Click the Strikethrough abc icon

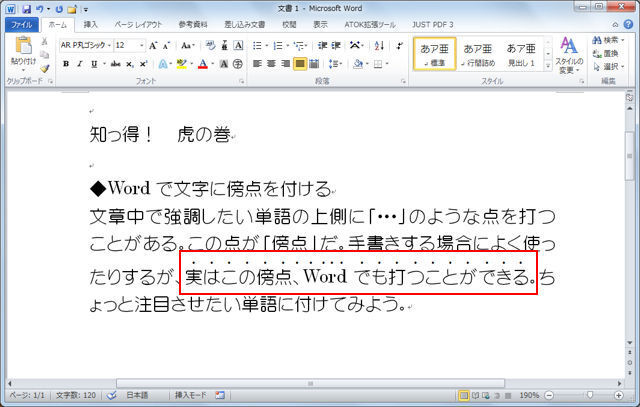click(x=116, y=64)
